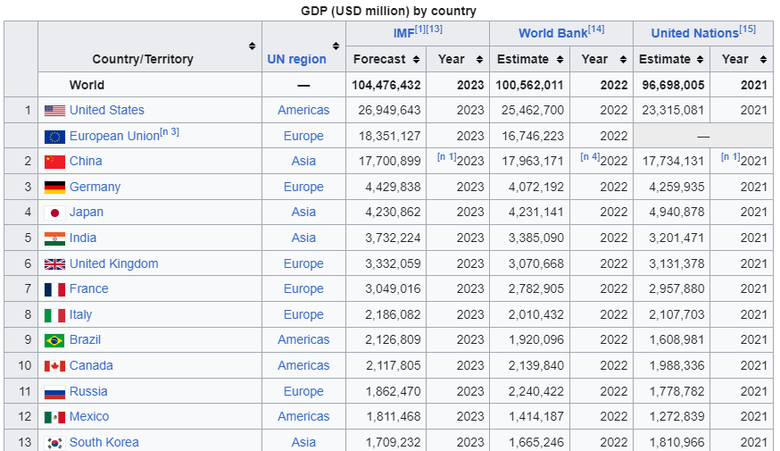Open the Russia country link
The width and height of the screenshot is (780, 451).
tap(88, 391)
